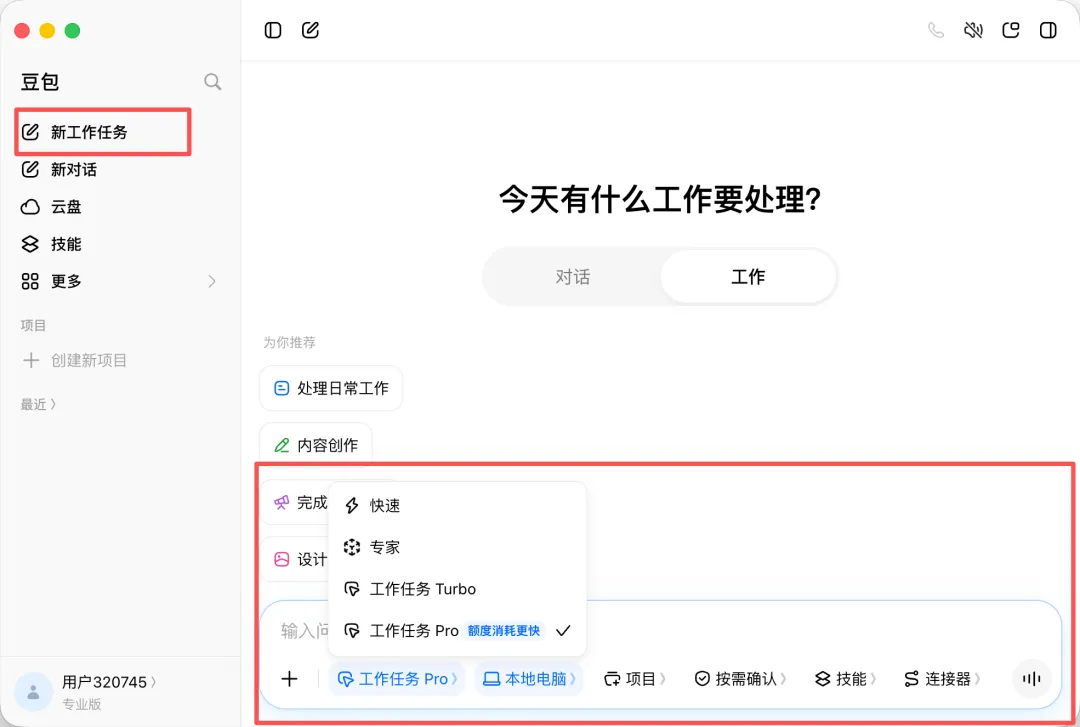This screenshot has width=1080, height=727.
Task: Click the purple telescope icon beside 完成
Action: click(x=282, y=502)
